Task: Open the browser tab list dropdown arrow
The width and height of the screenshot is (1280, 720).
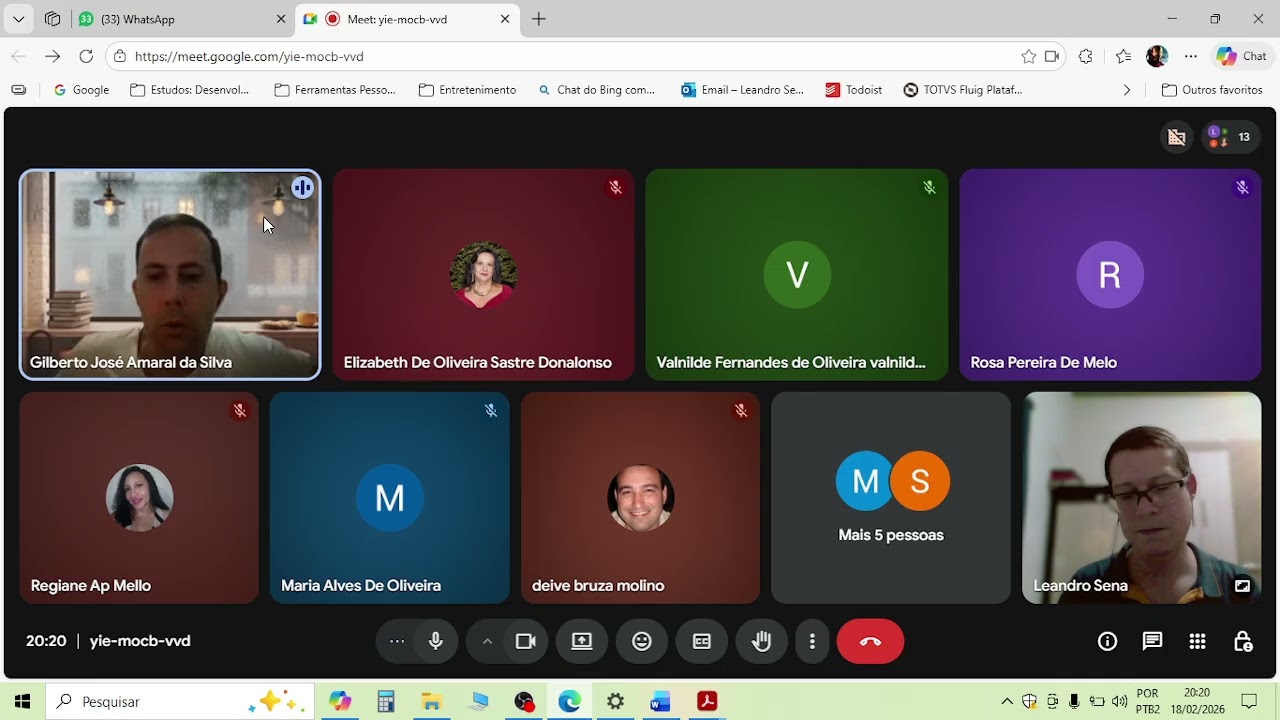Action: click(18, 19)
